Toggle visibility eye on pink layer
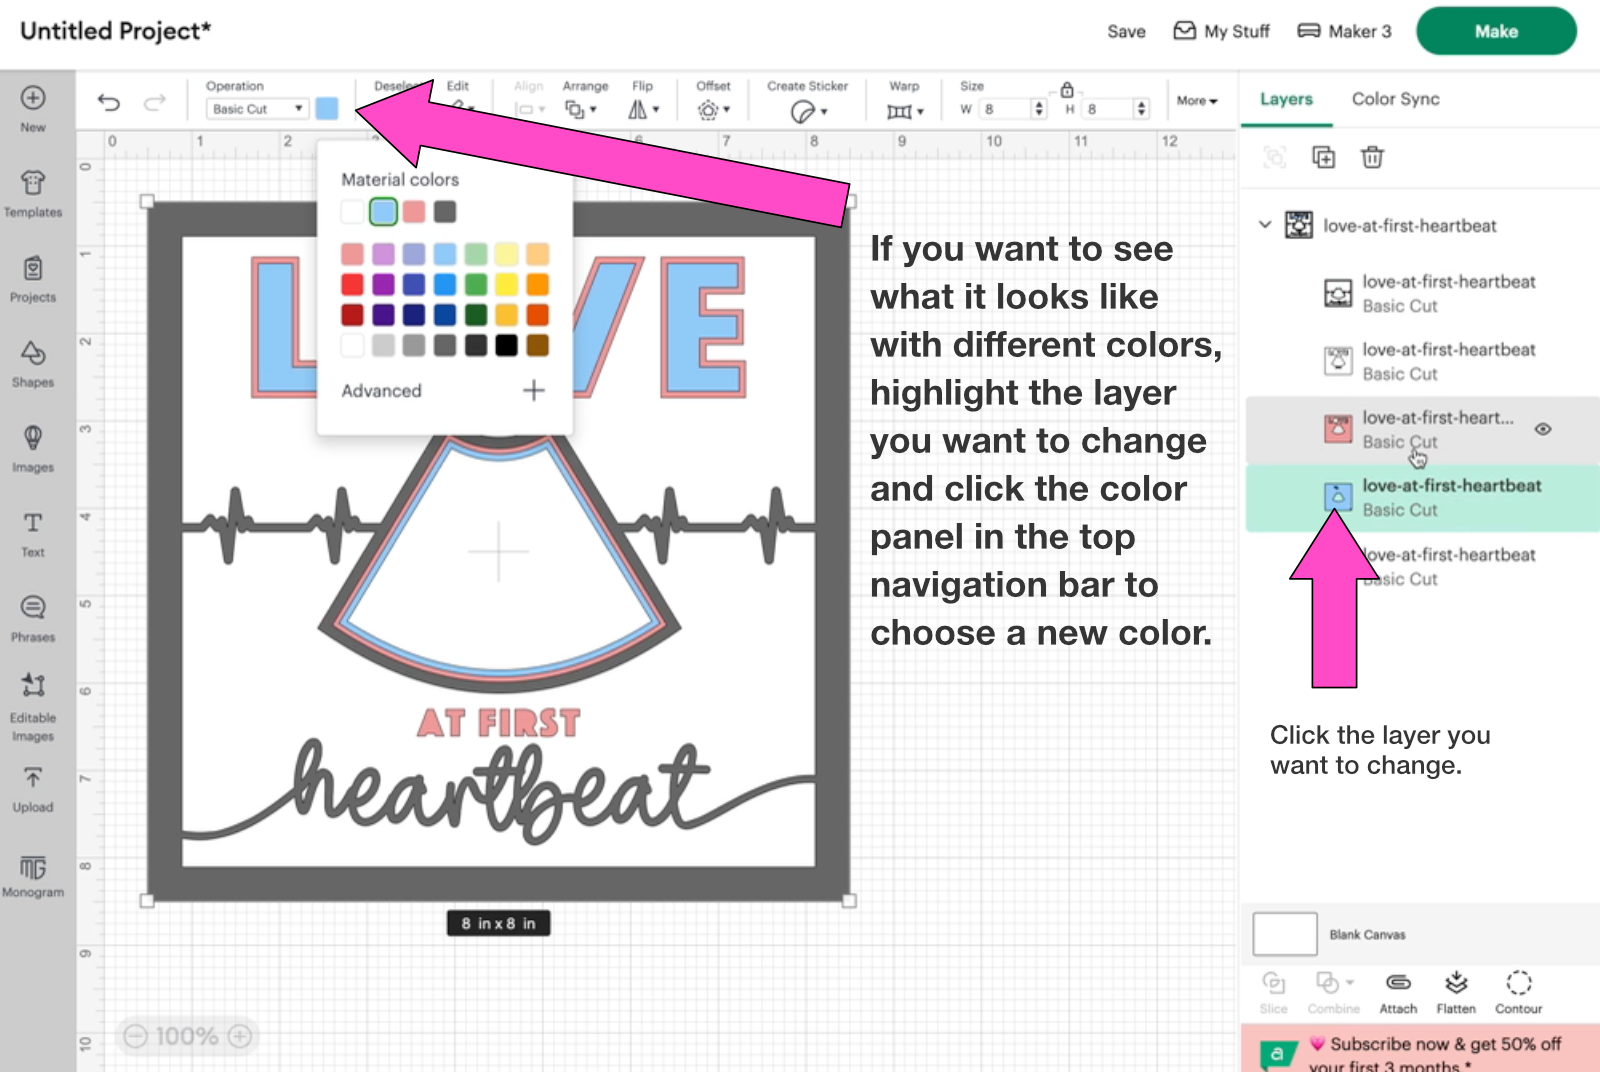The image size is (1600, 1072). (x=1543, y=429)
